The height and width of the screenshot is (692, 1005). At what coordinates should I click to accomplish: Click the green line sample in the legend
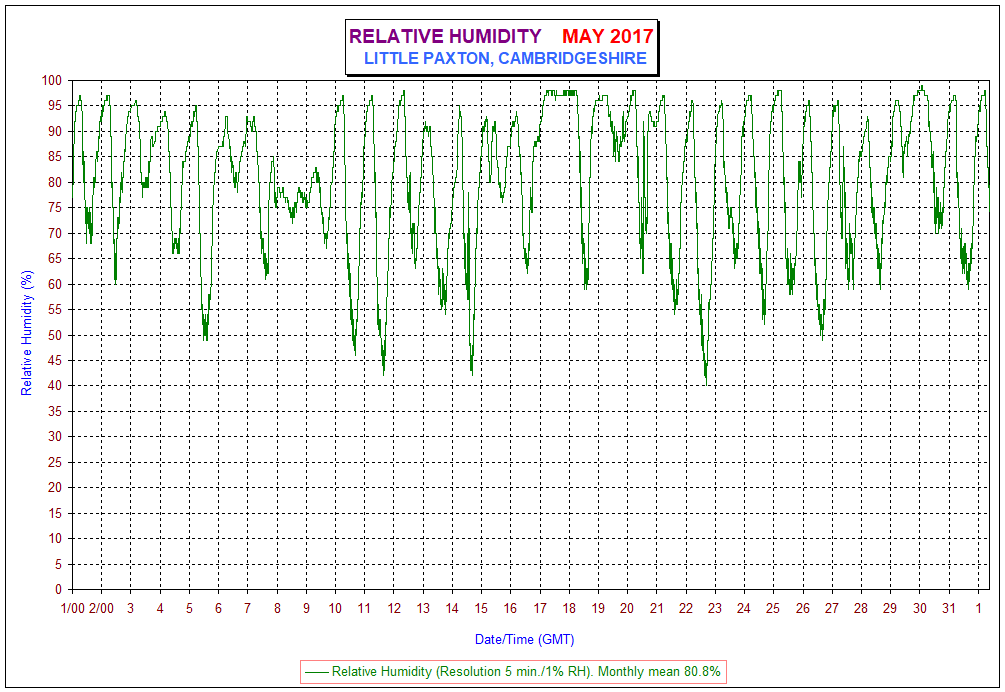click(317, 672)
